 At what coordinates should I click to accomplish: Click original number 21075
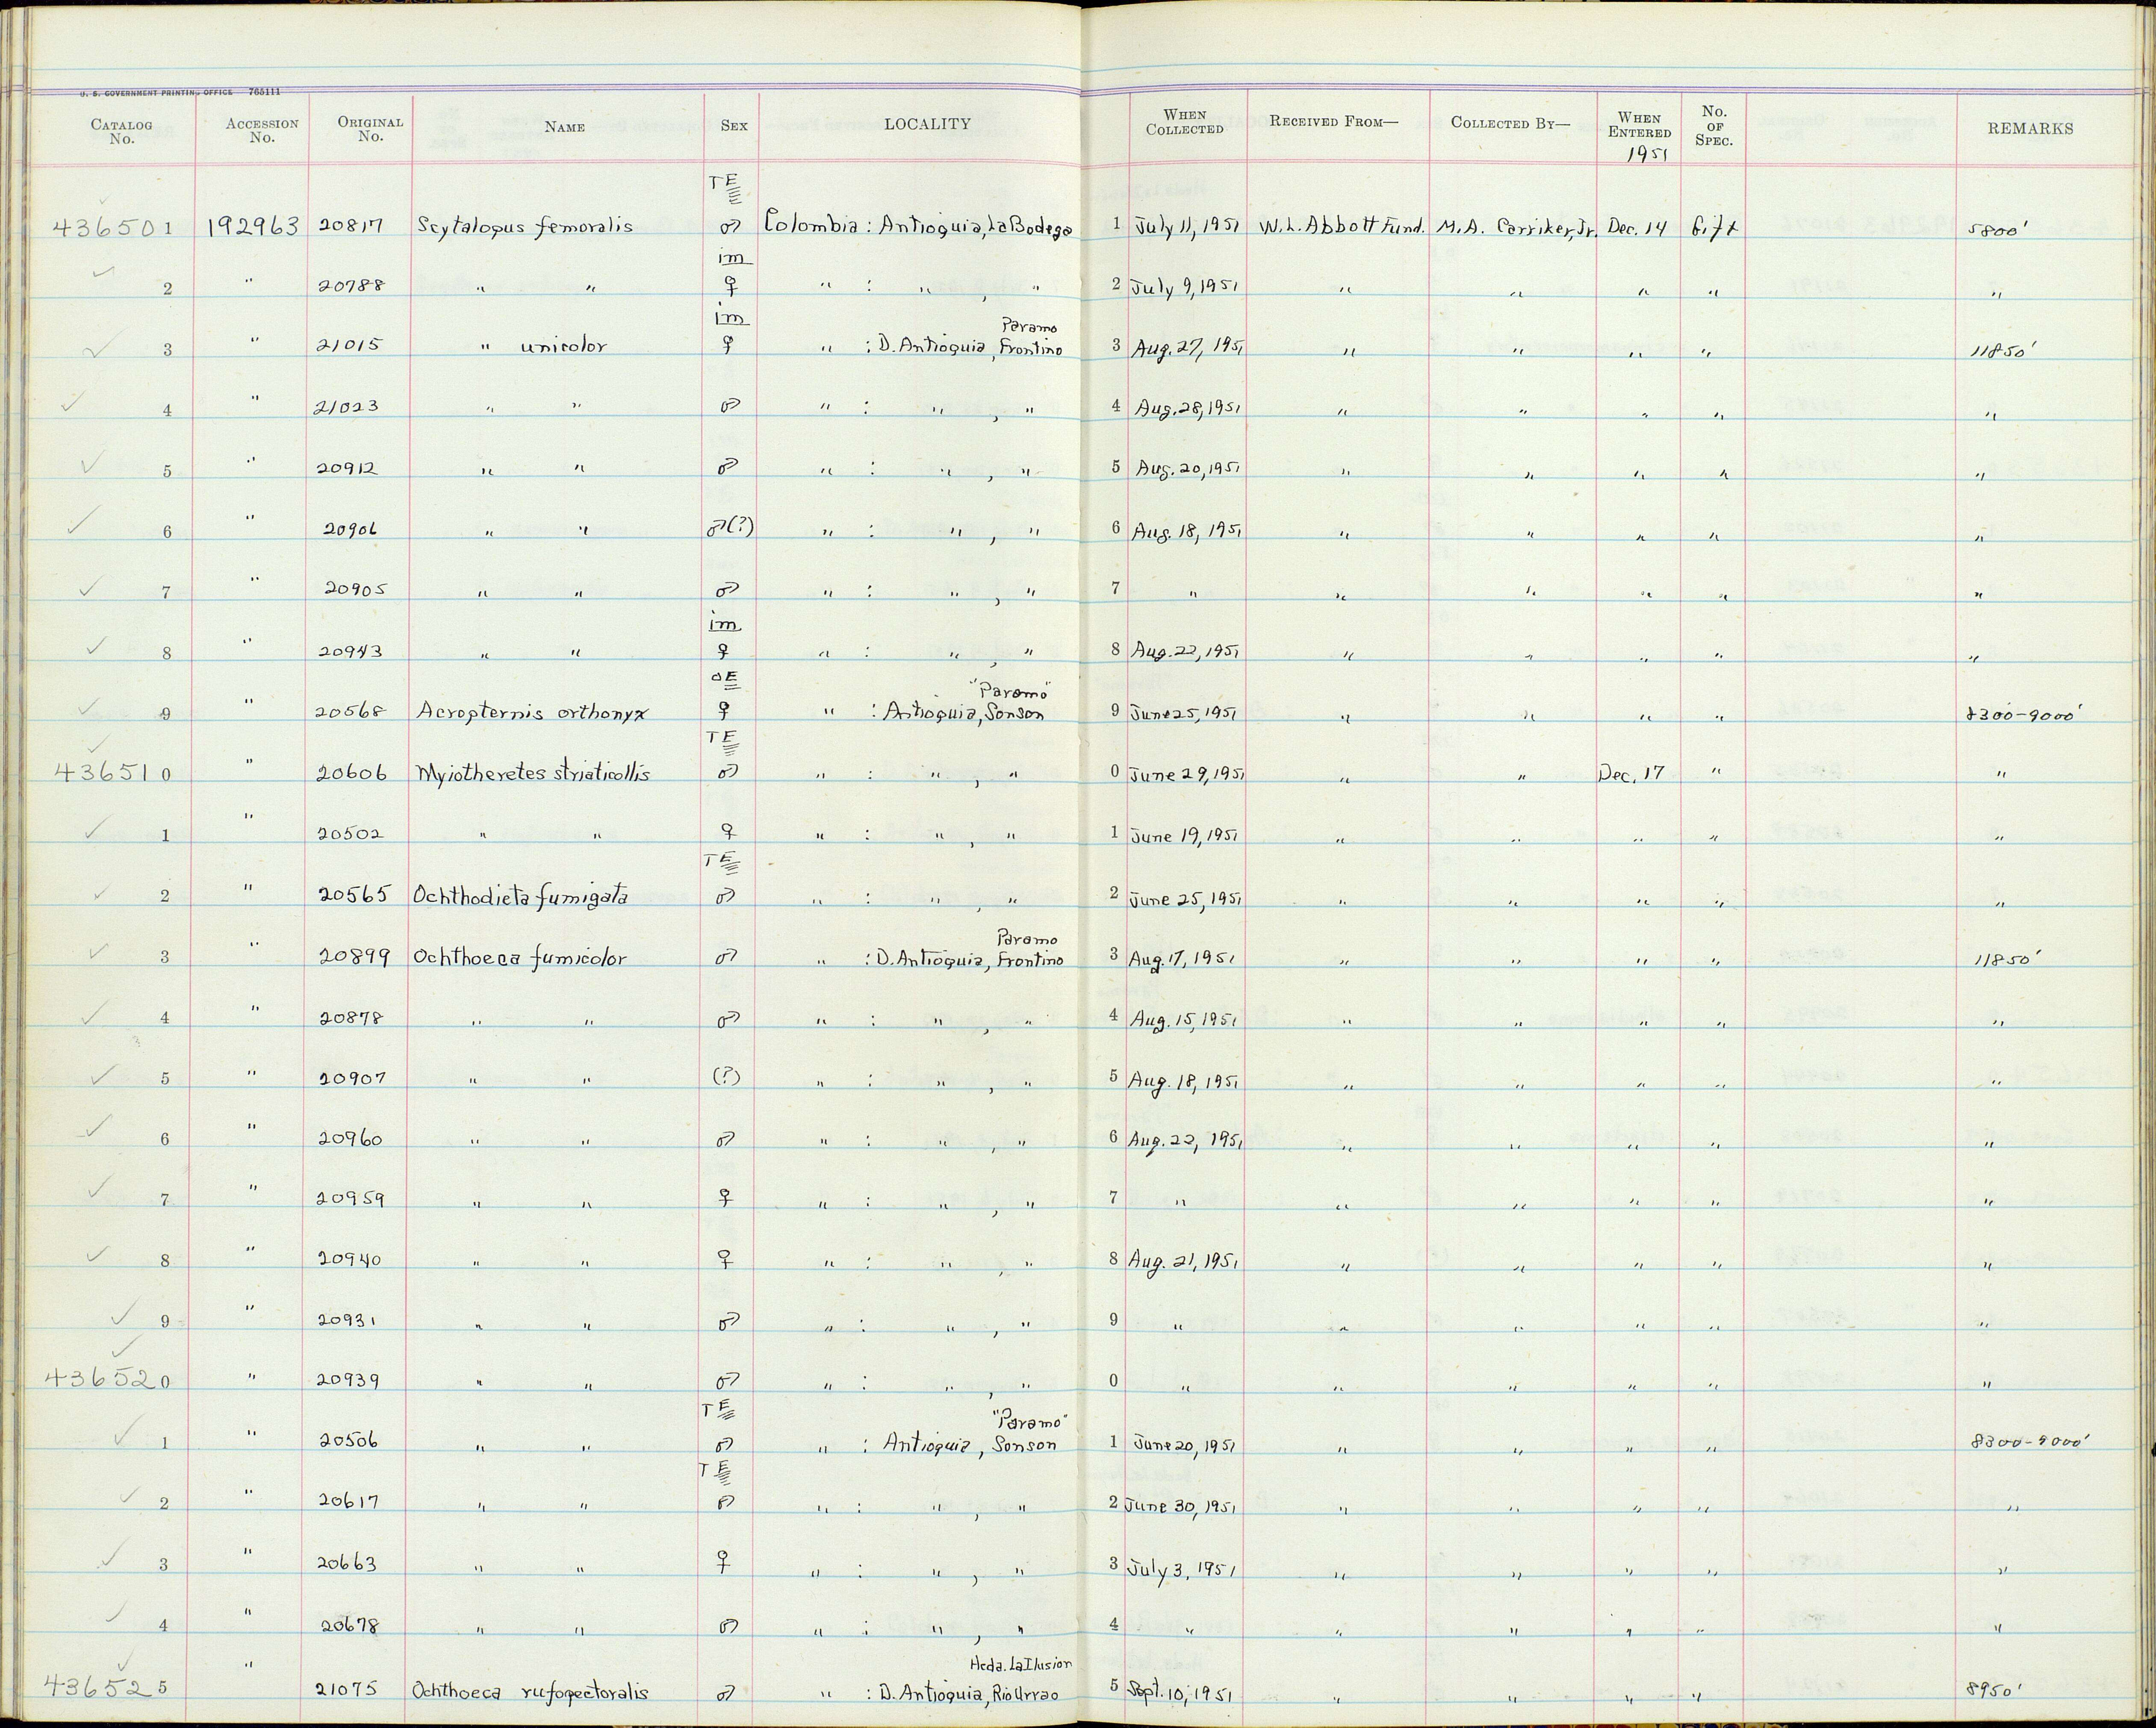coord(348,1690)
